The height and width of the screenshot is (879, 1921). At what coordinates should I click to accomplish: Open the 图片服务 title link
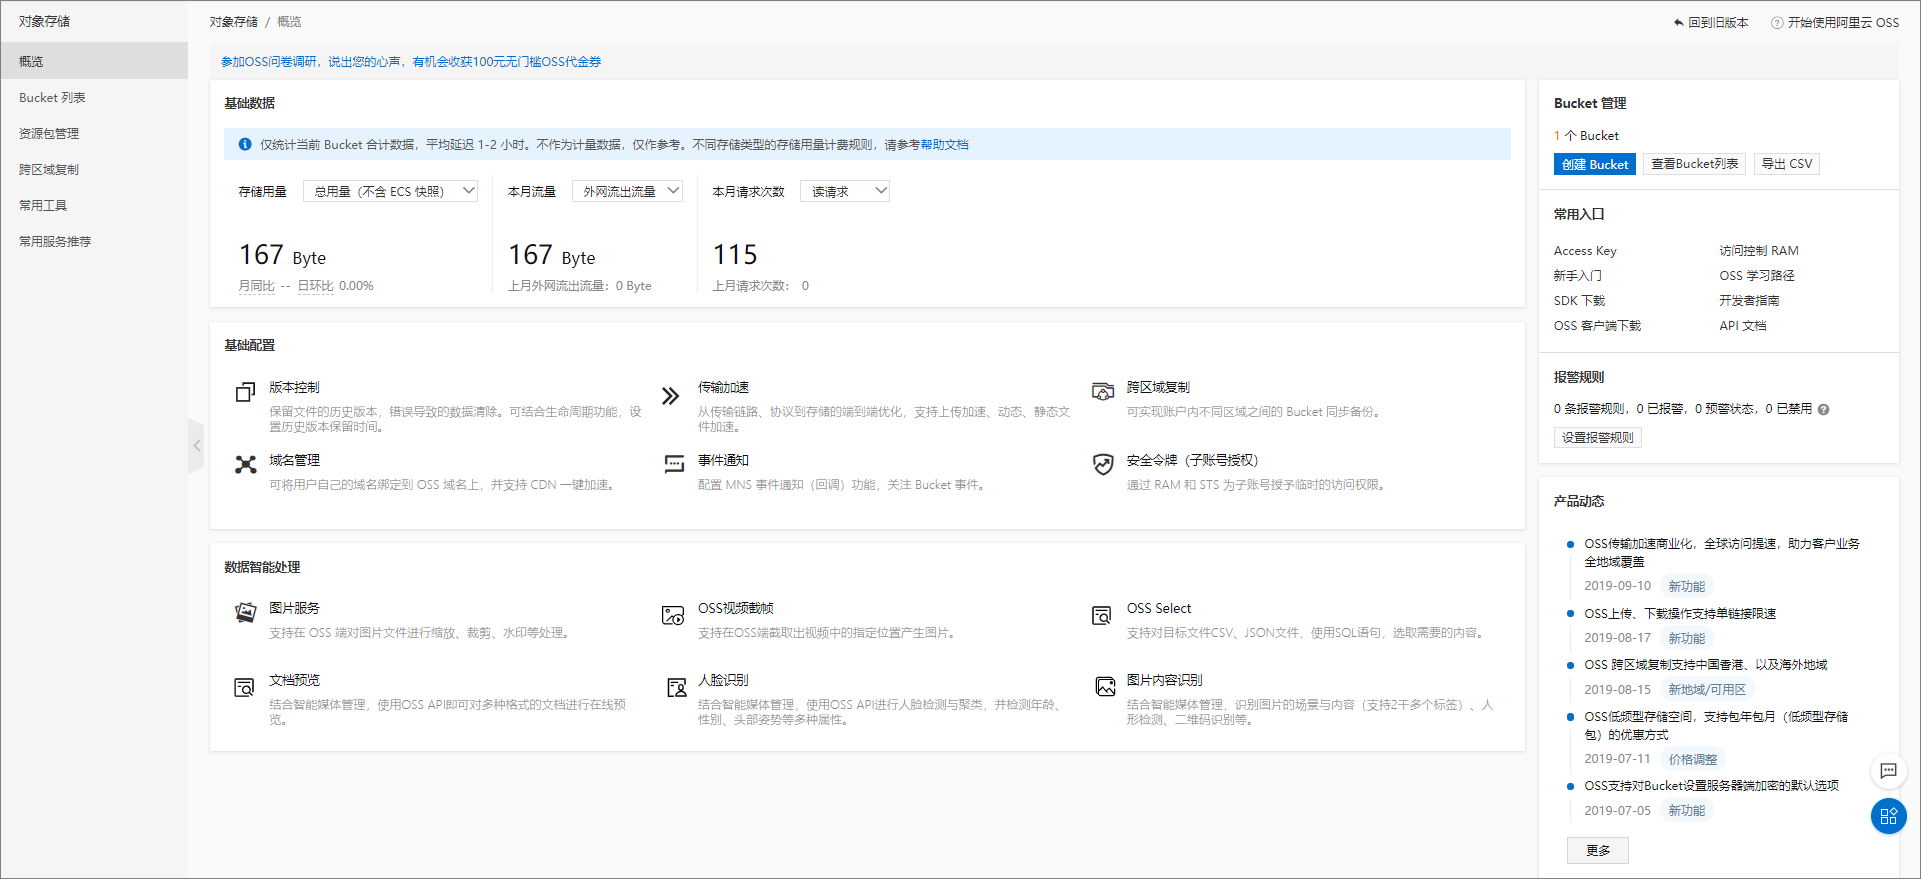[294, 608]
